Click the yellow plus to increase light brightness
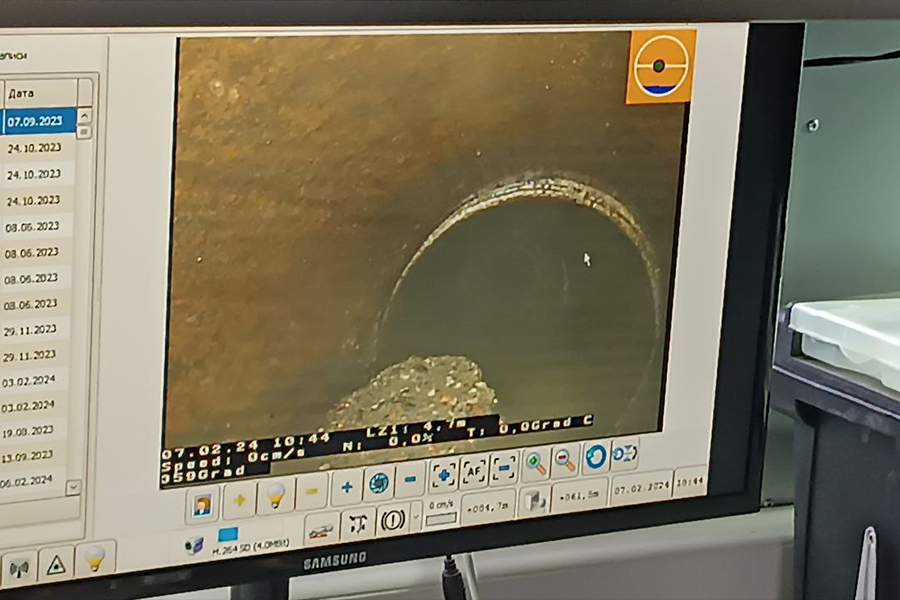900x600 pixels. pos(240,497)
